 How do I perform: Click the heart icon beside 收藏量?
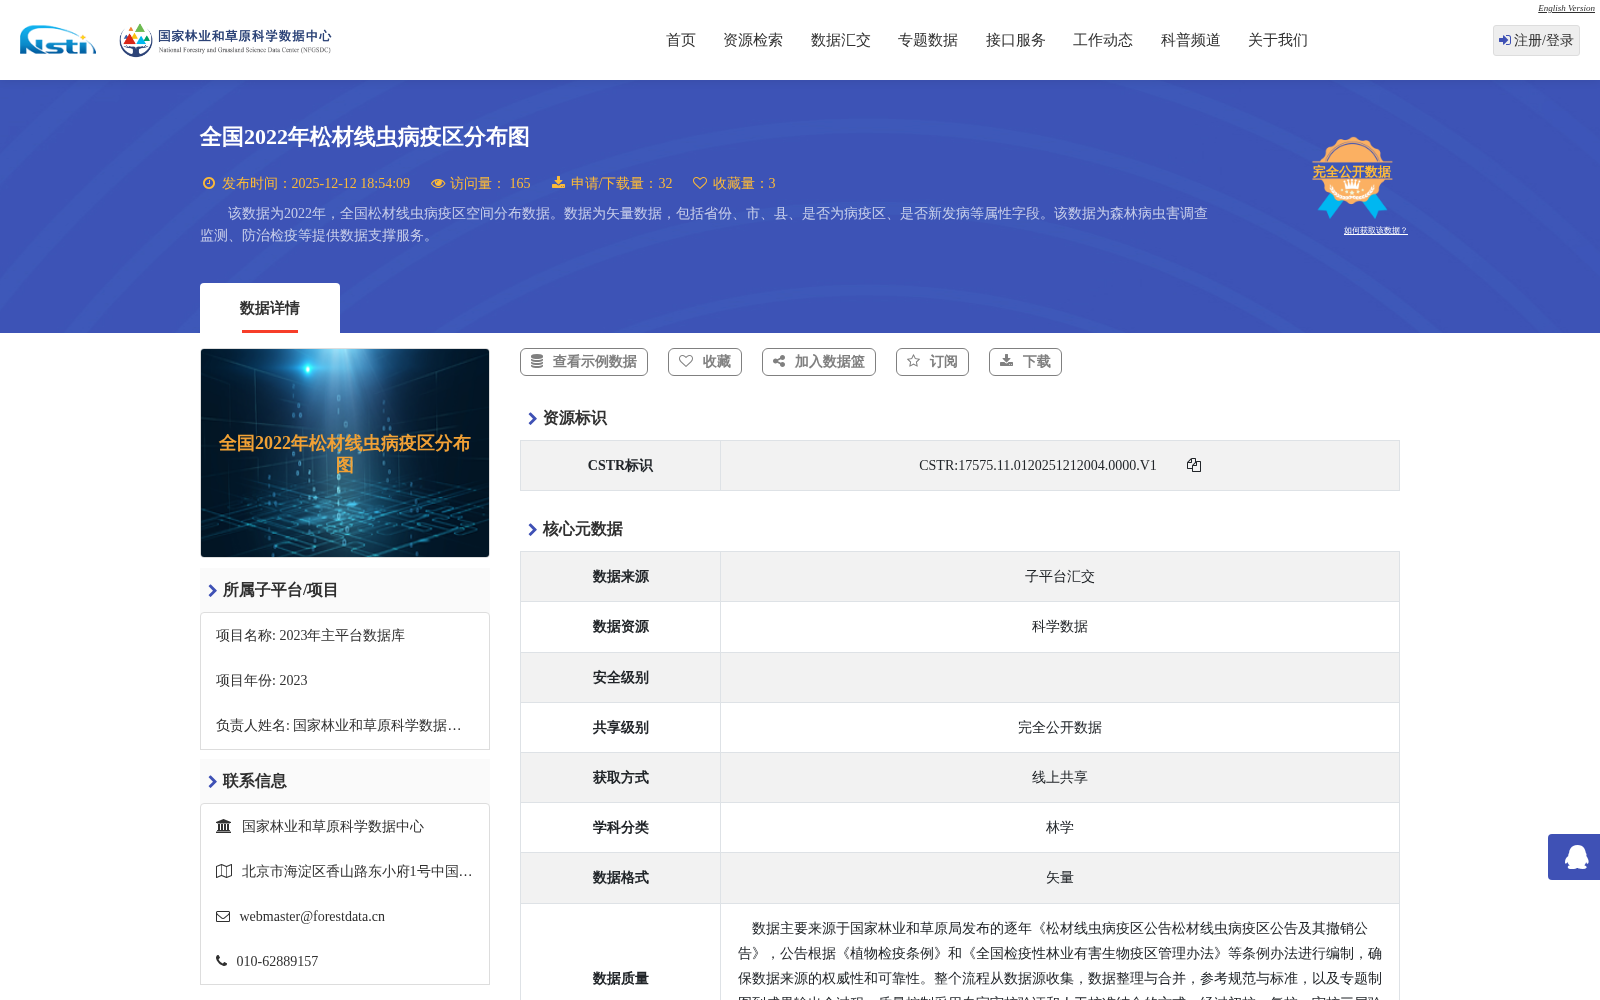click(700, 183)
